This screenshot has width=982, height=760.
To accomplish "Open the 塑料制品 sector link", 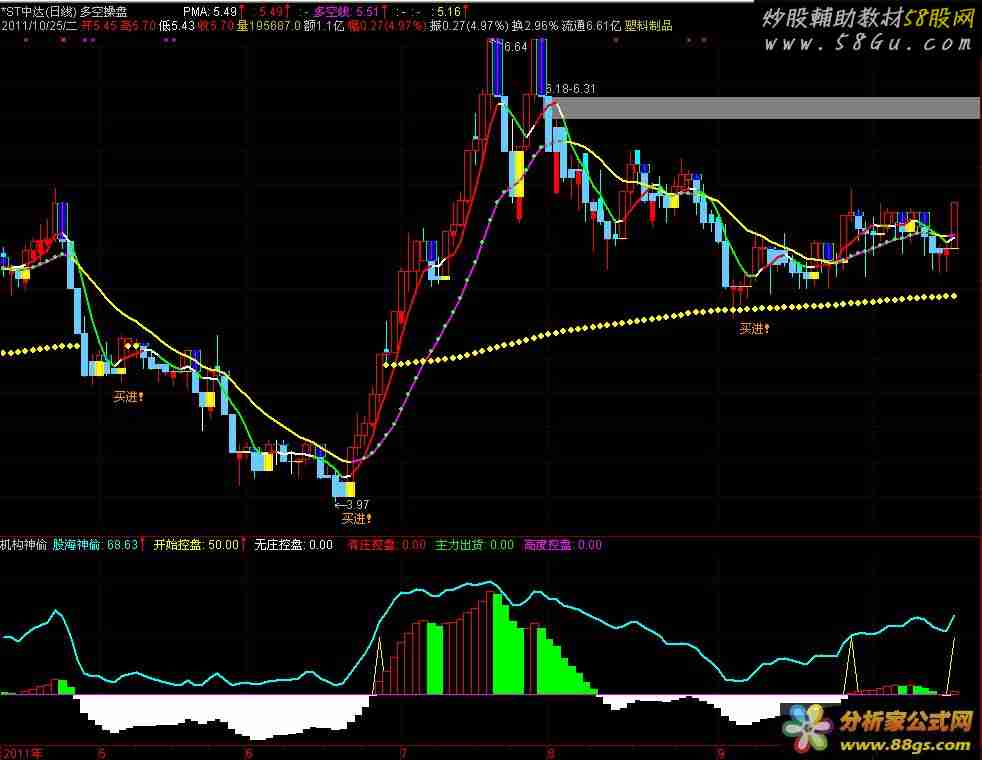I will coord(648,26).
